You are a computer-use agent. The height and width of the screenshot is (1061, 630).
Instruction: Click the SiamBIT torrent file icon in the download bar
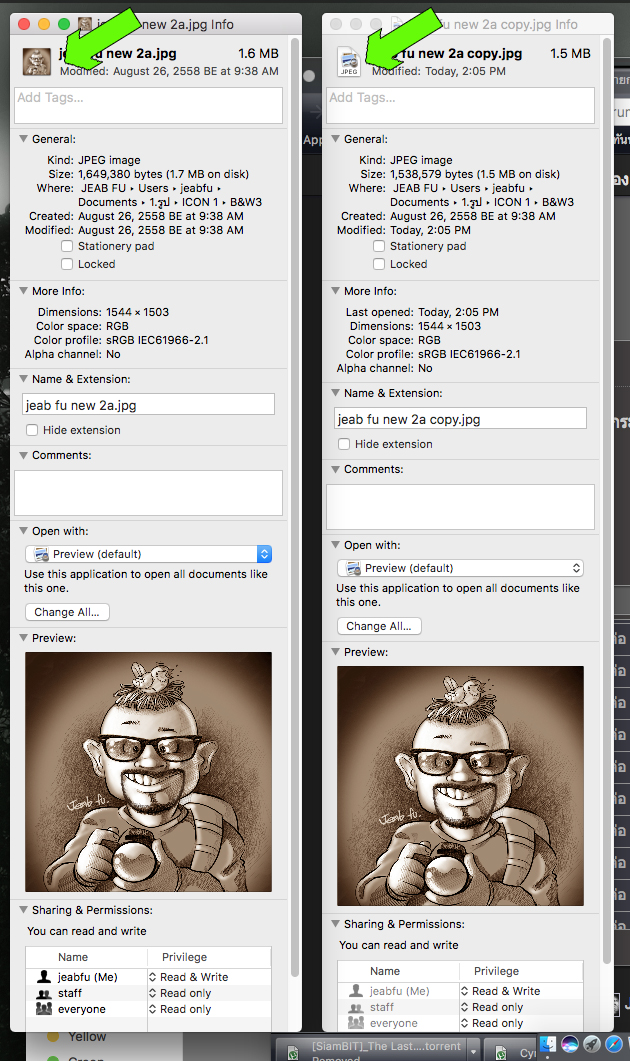pos(292,1052)
